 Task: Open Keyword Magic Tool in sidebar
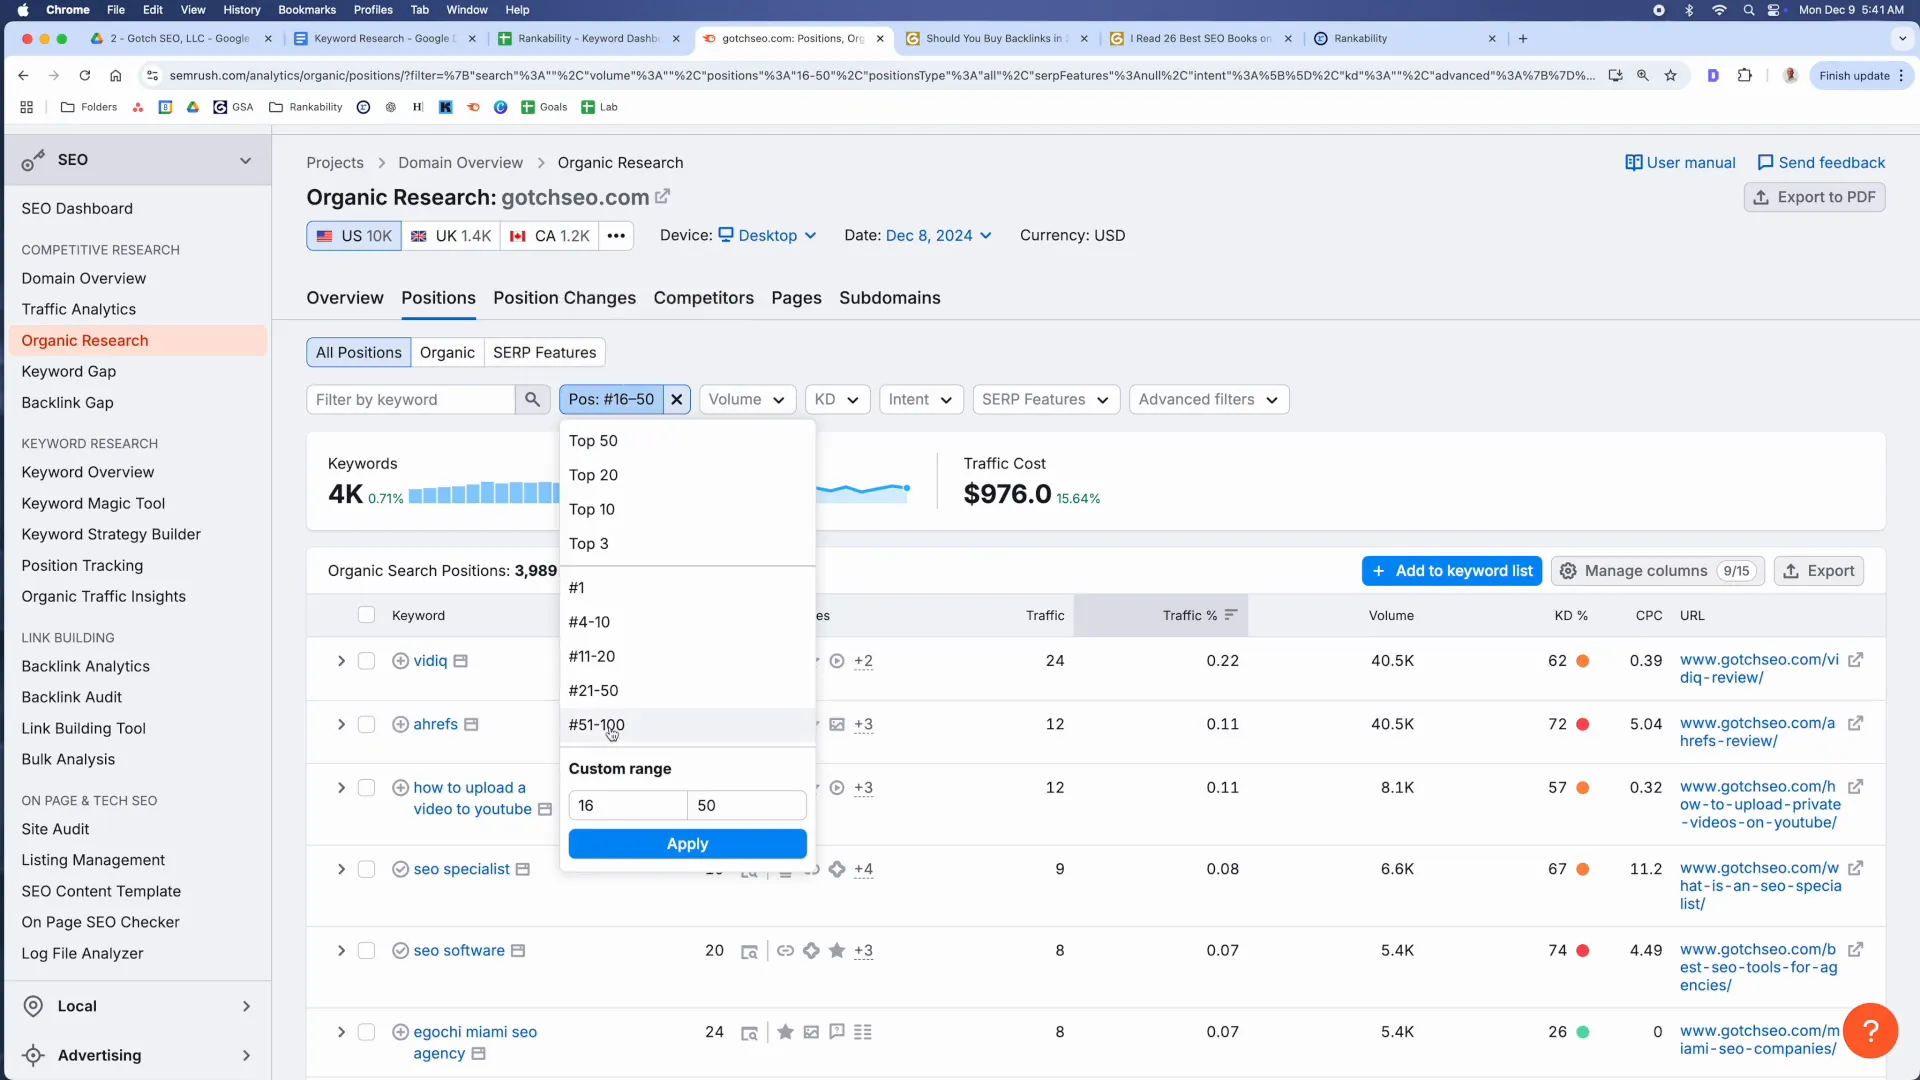pyautogui.click(x=93, y=503)
